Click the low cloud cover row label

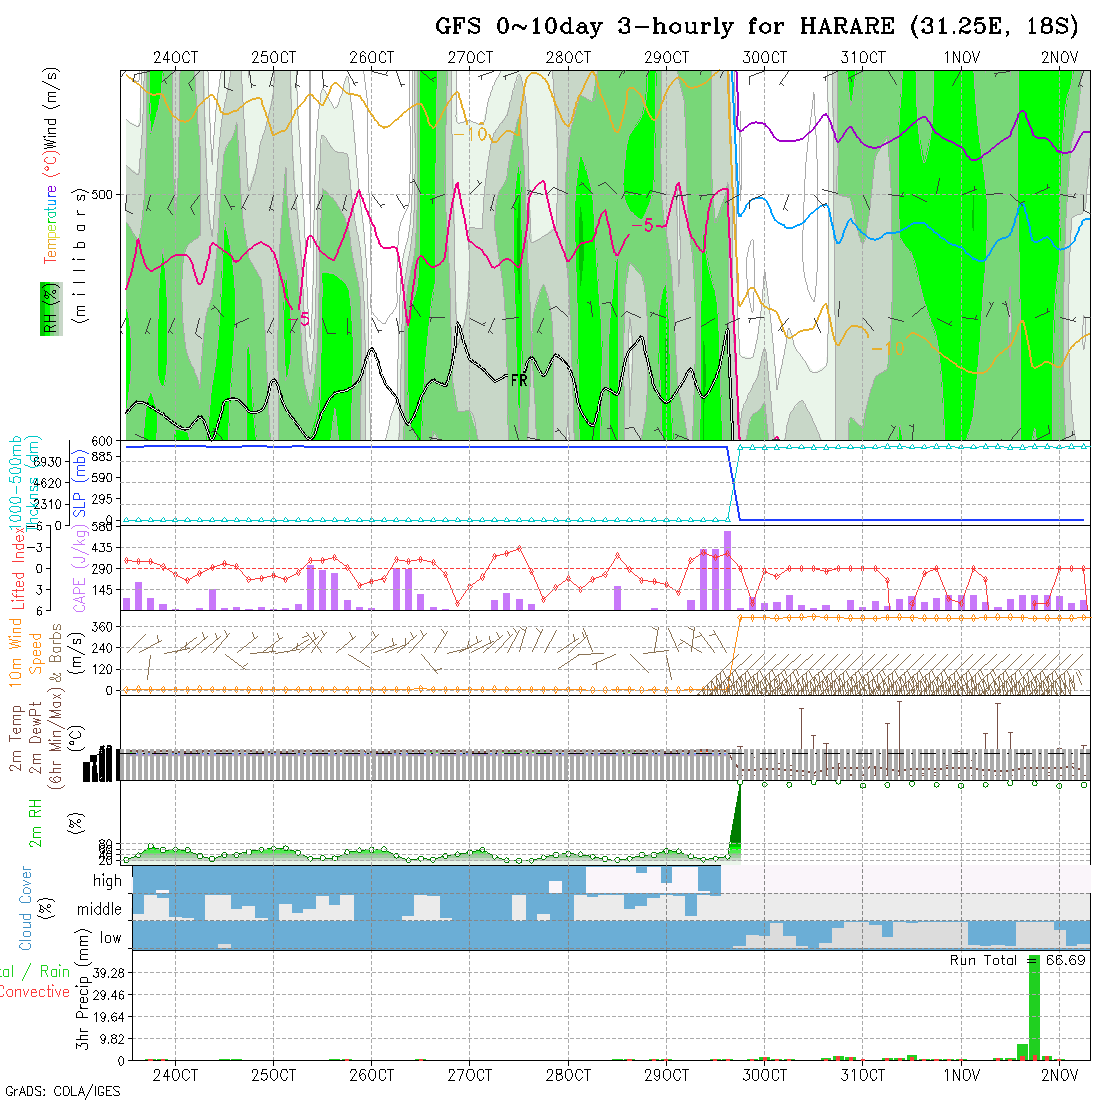[110, 937]
